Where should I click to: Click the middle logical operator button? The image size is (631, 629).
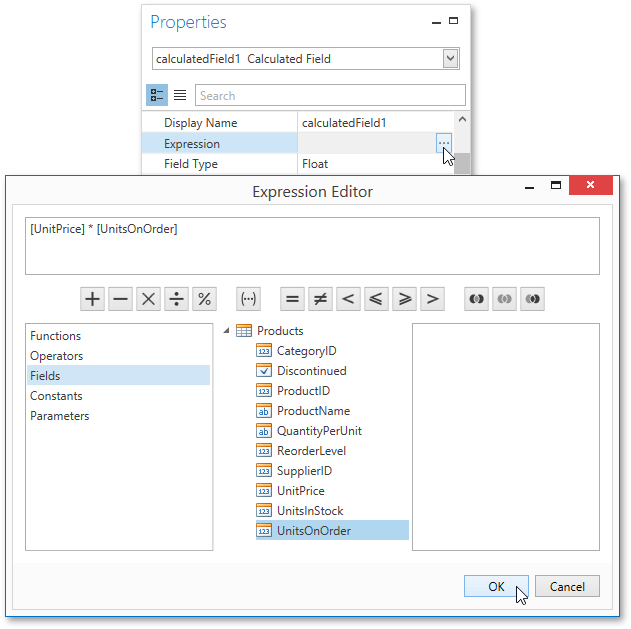tap(504, 299)
